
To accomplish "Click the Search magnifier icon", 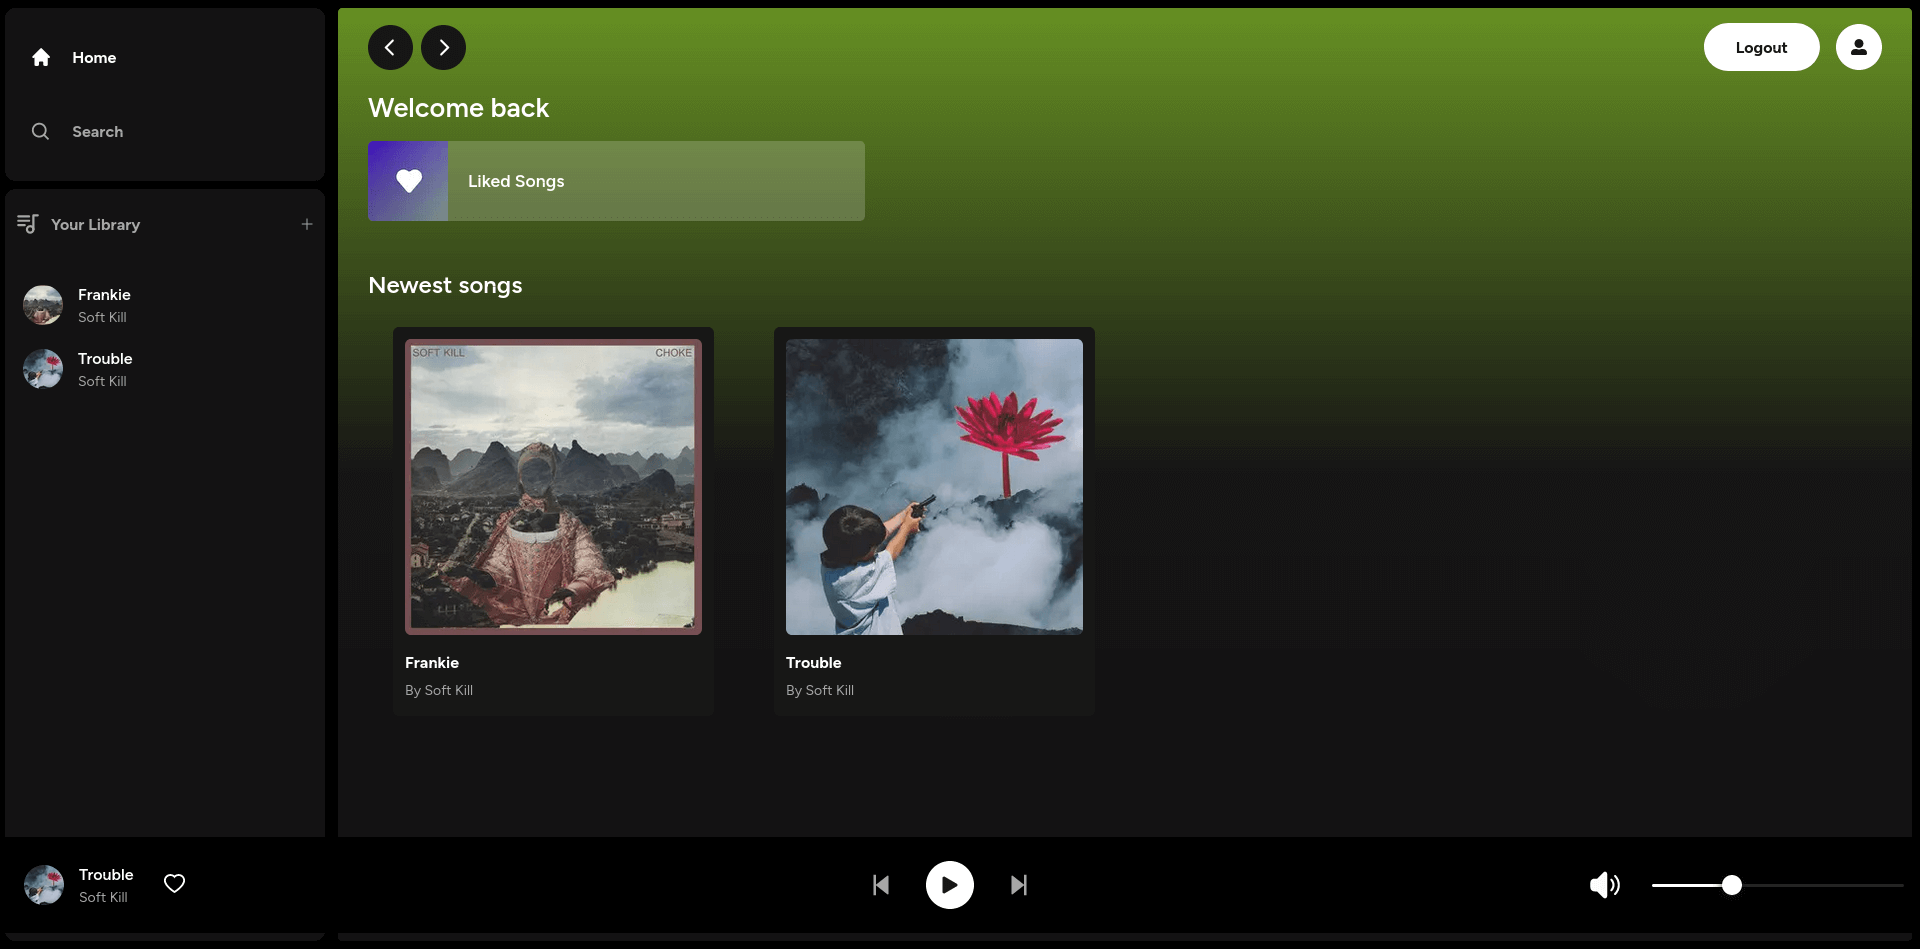I will pyautogui.click(x=41, y=131).
